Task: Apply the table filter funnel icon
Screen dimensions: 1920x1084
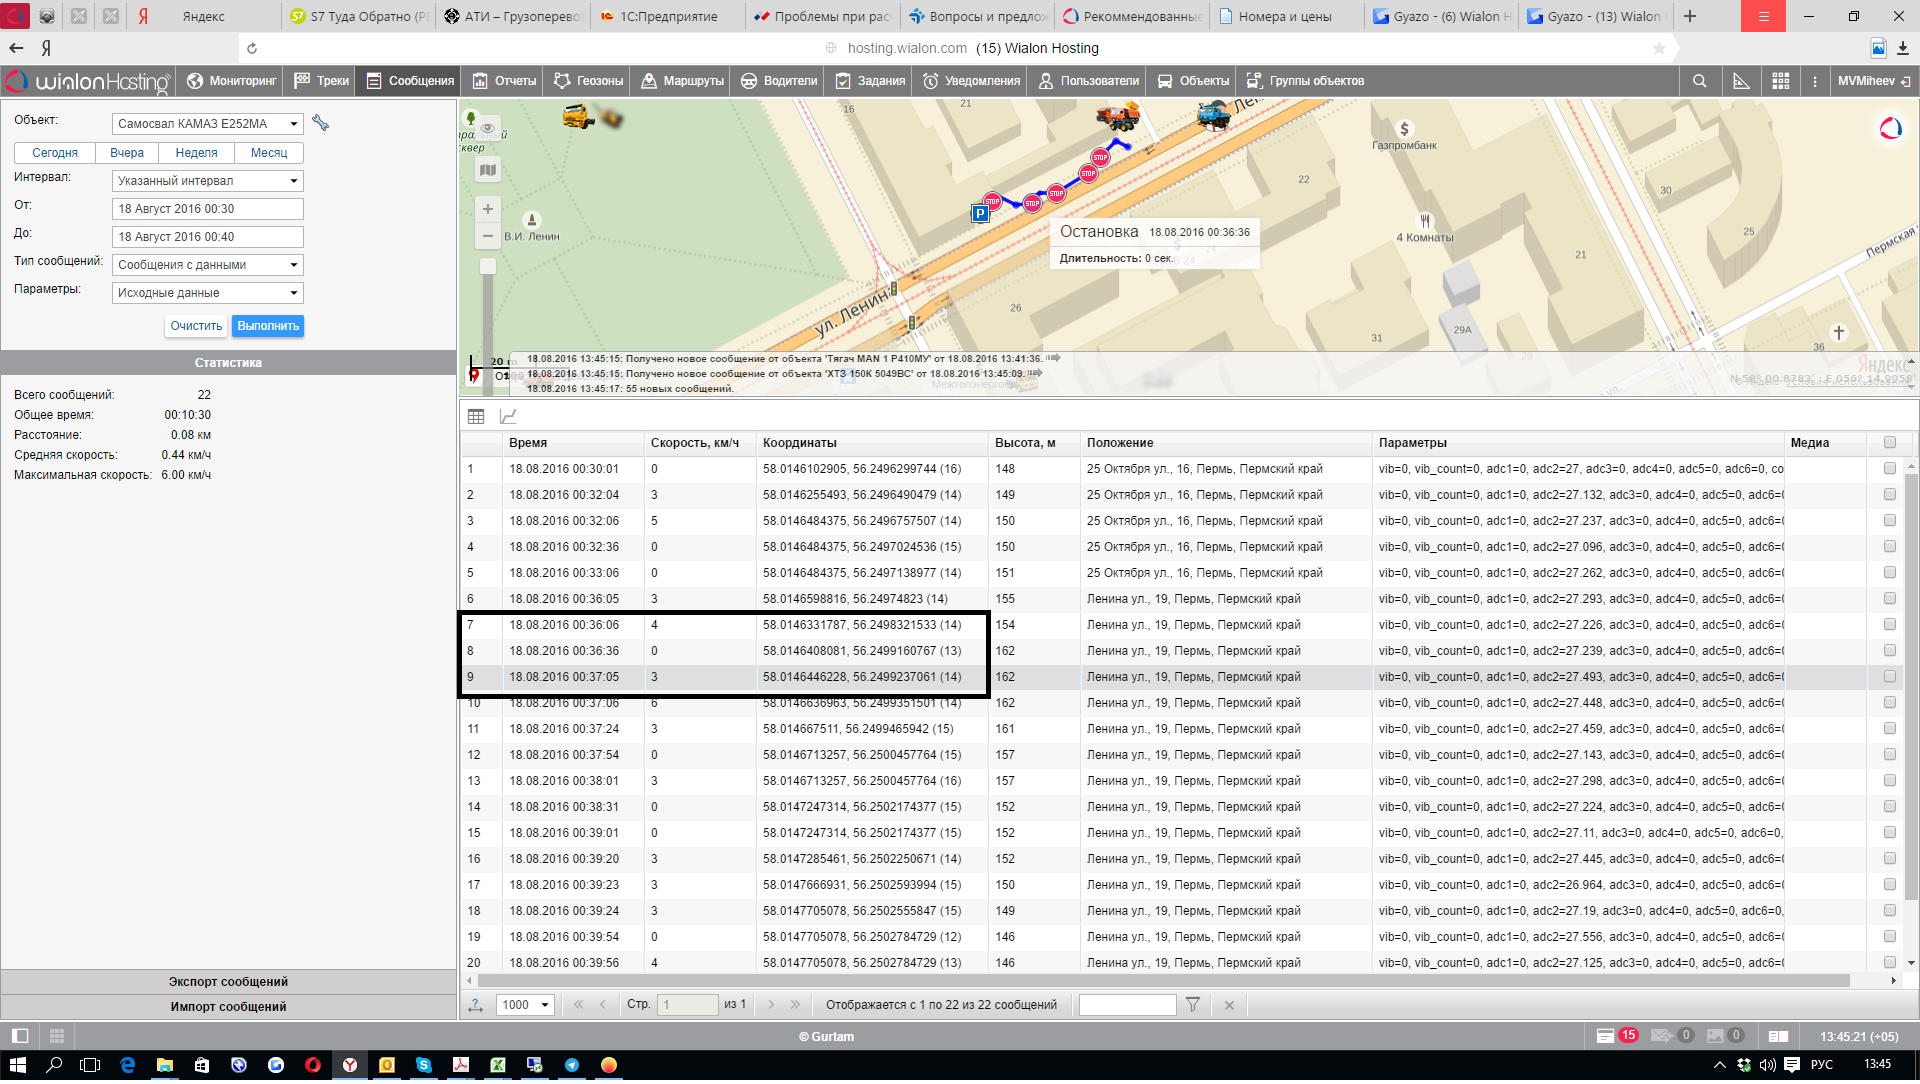Action: (1192, 1005)
